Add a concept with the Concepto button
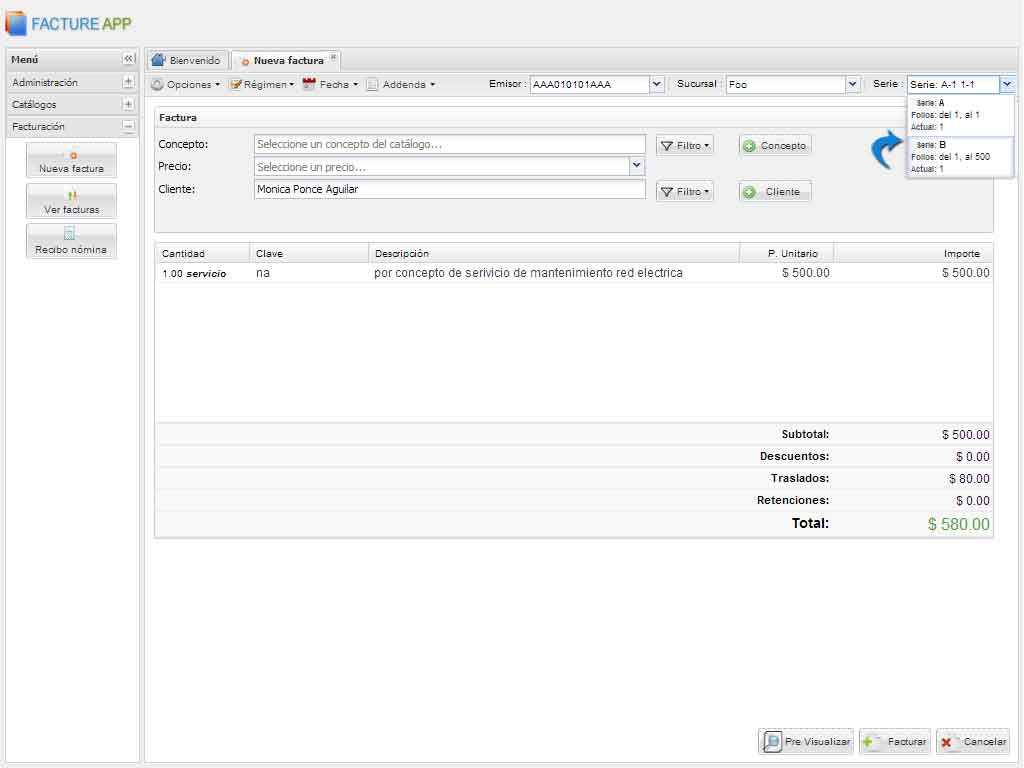 [x=774, y=146]
